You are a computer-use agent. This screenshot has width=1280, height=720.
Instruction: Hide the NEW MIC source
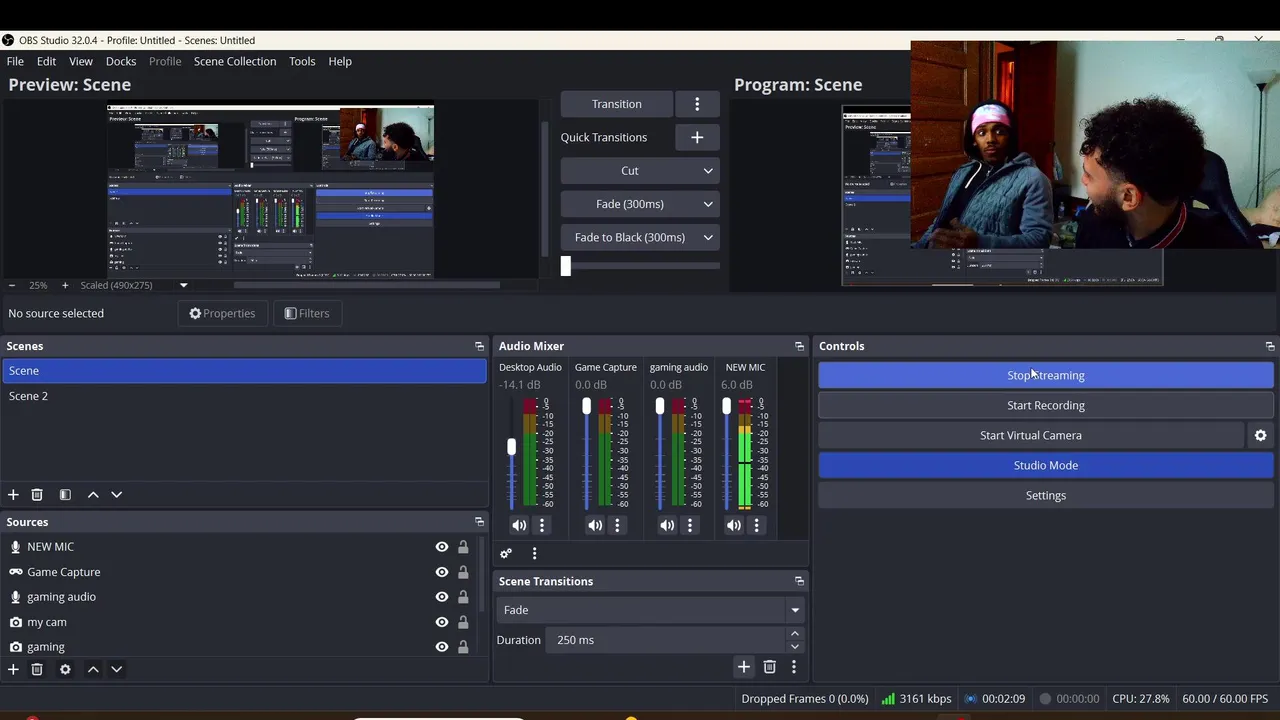pos(441,547)
